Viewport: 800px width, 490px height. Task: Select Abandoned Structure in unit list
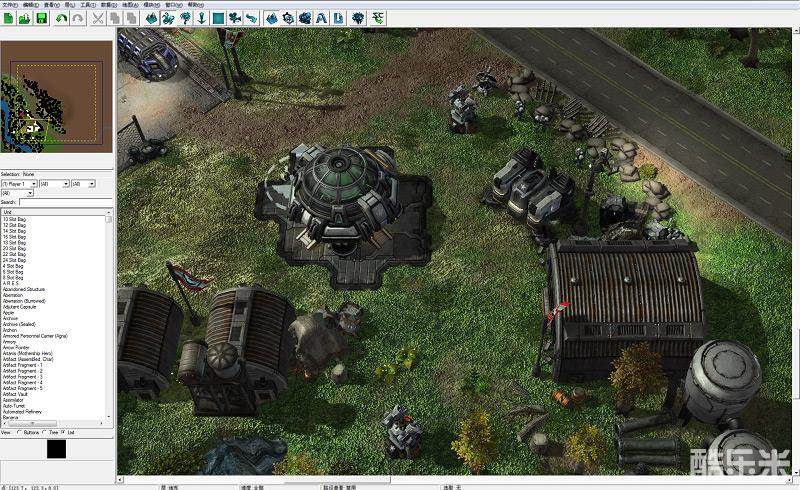pos(23,289)
